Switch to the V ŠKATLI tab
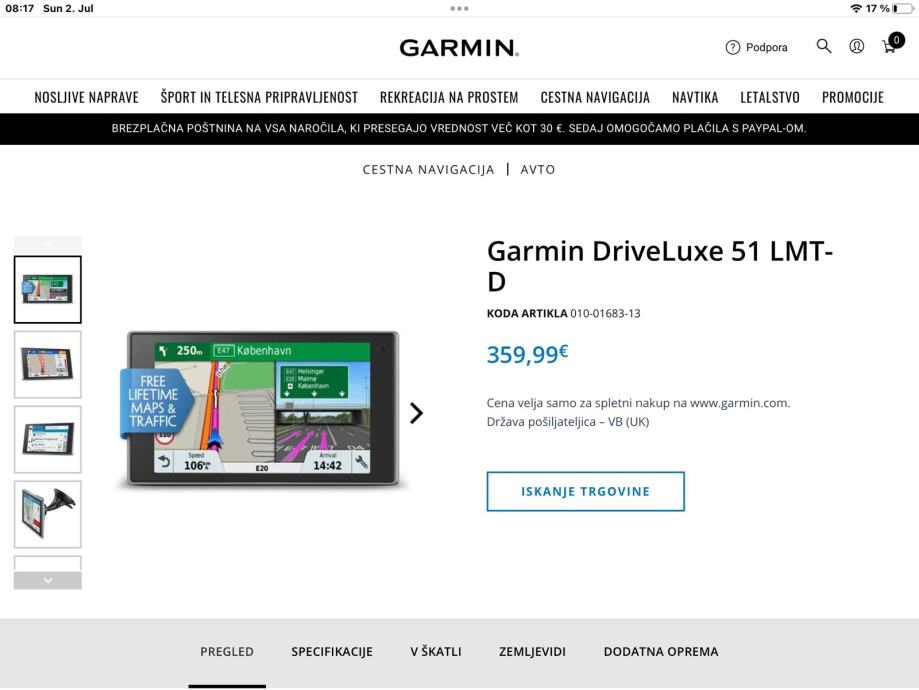Viewport: 919px width, 690px height. click(x=436, y=652)
